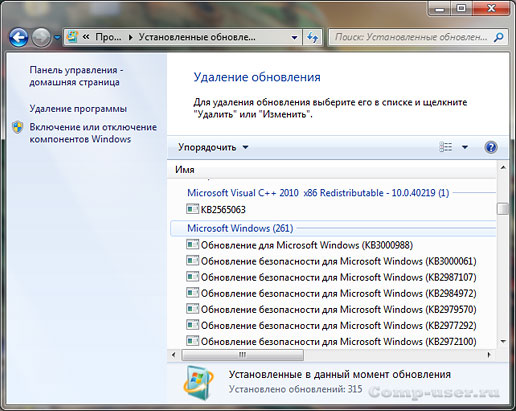Click the magnifier search icon
516x411 pixels.
(x=499, y=37)
